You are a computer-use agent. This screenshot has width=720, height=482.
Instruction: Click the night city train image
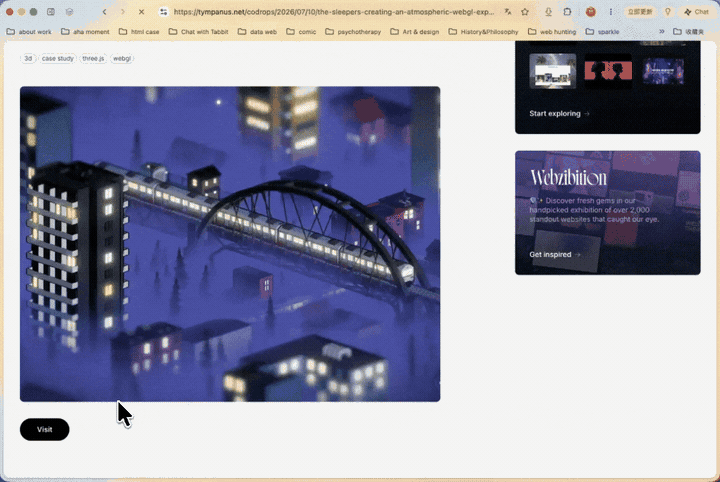pyautogui.click(x=230, y=244)
